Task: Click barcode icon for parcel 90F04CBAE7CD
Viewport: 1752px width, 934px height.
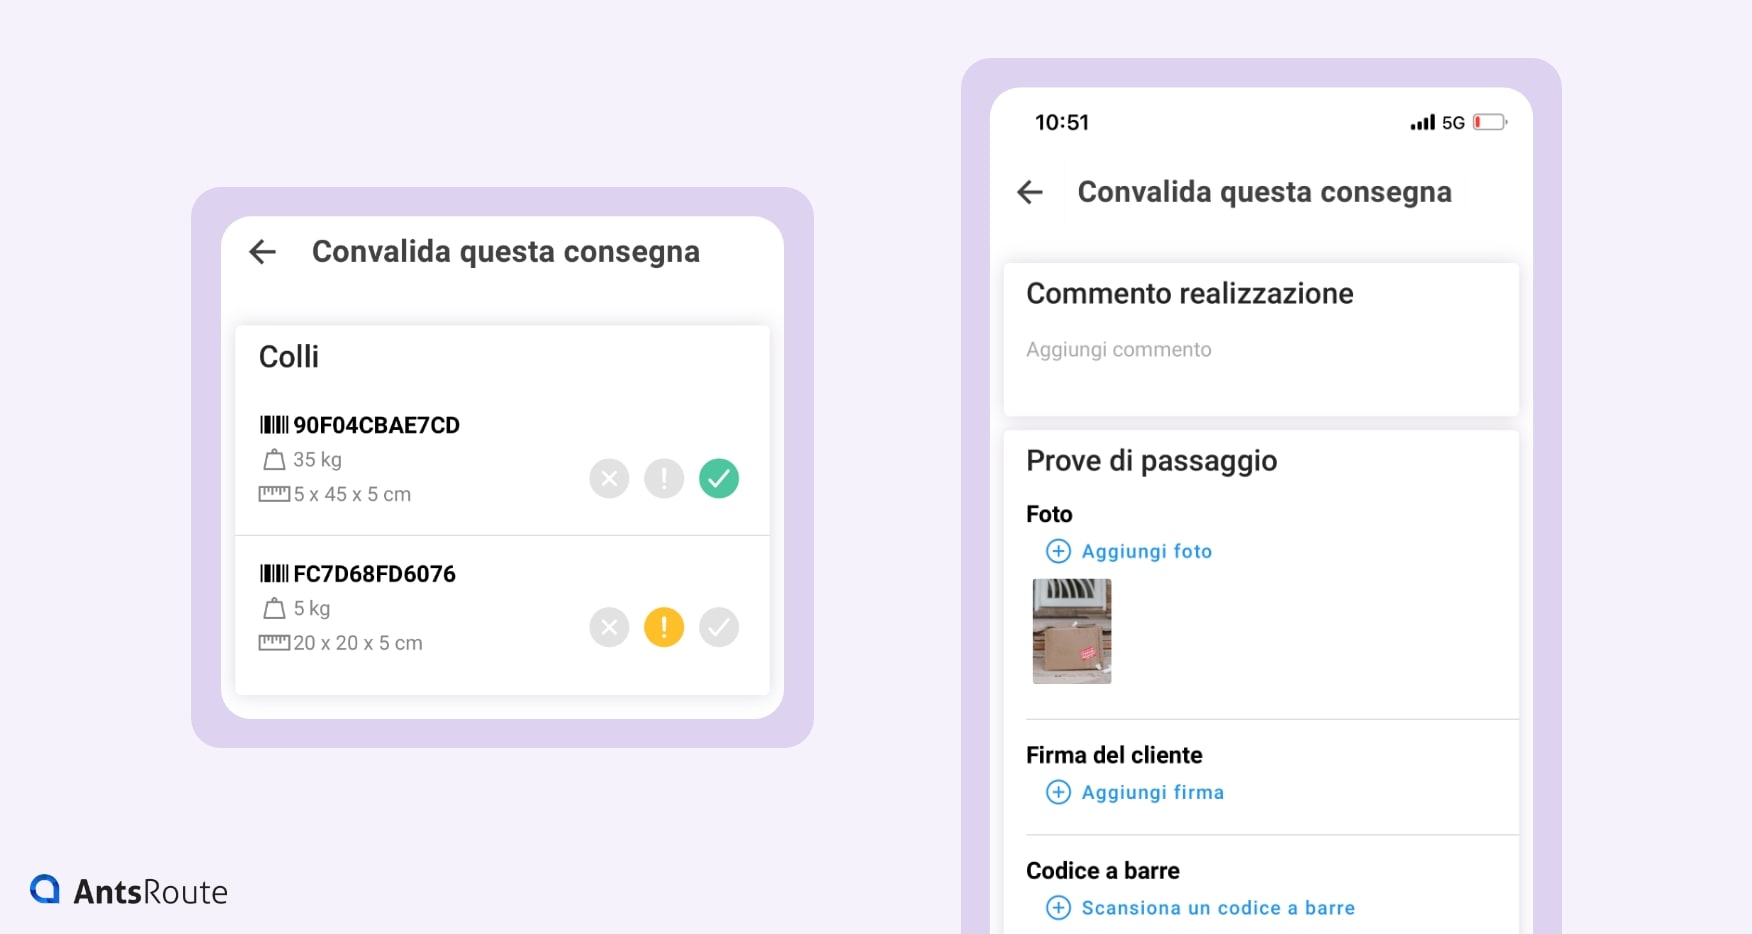Action: pyautogui.click(x=274, y=425)
